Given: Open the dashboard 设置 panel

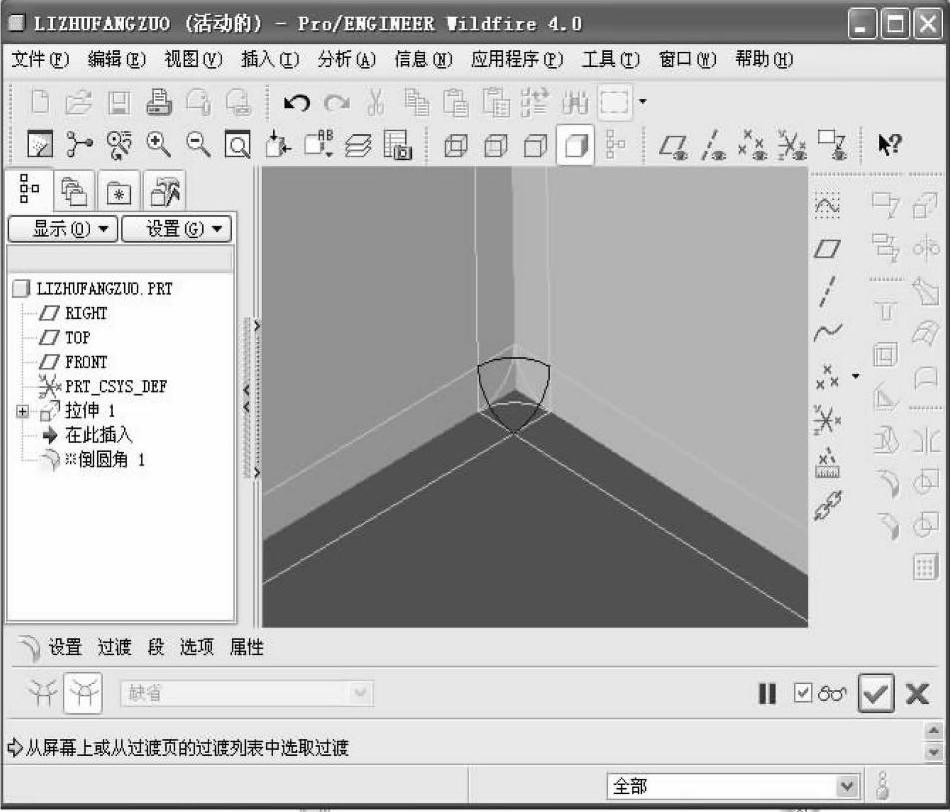Looking at the screenshot, I should pos(65,647).
